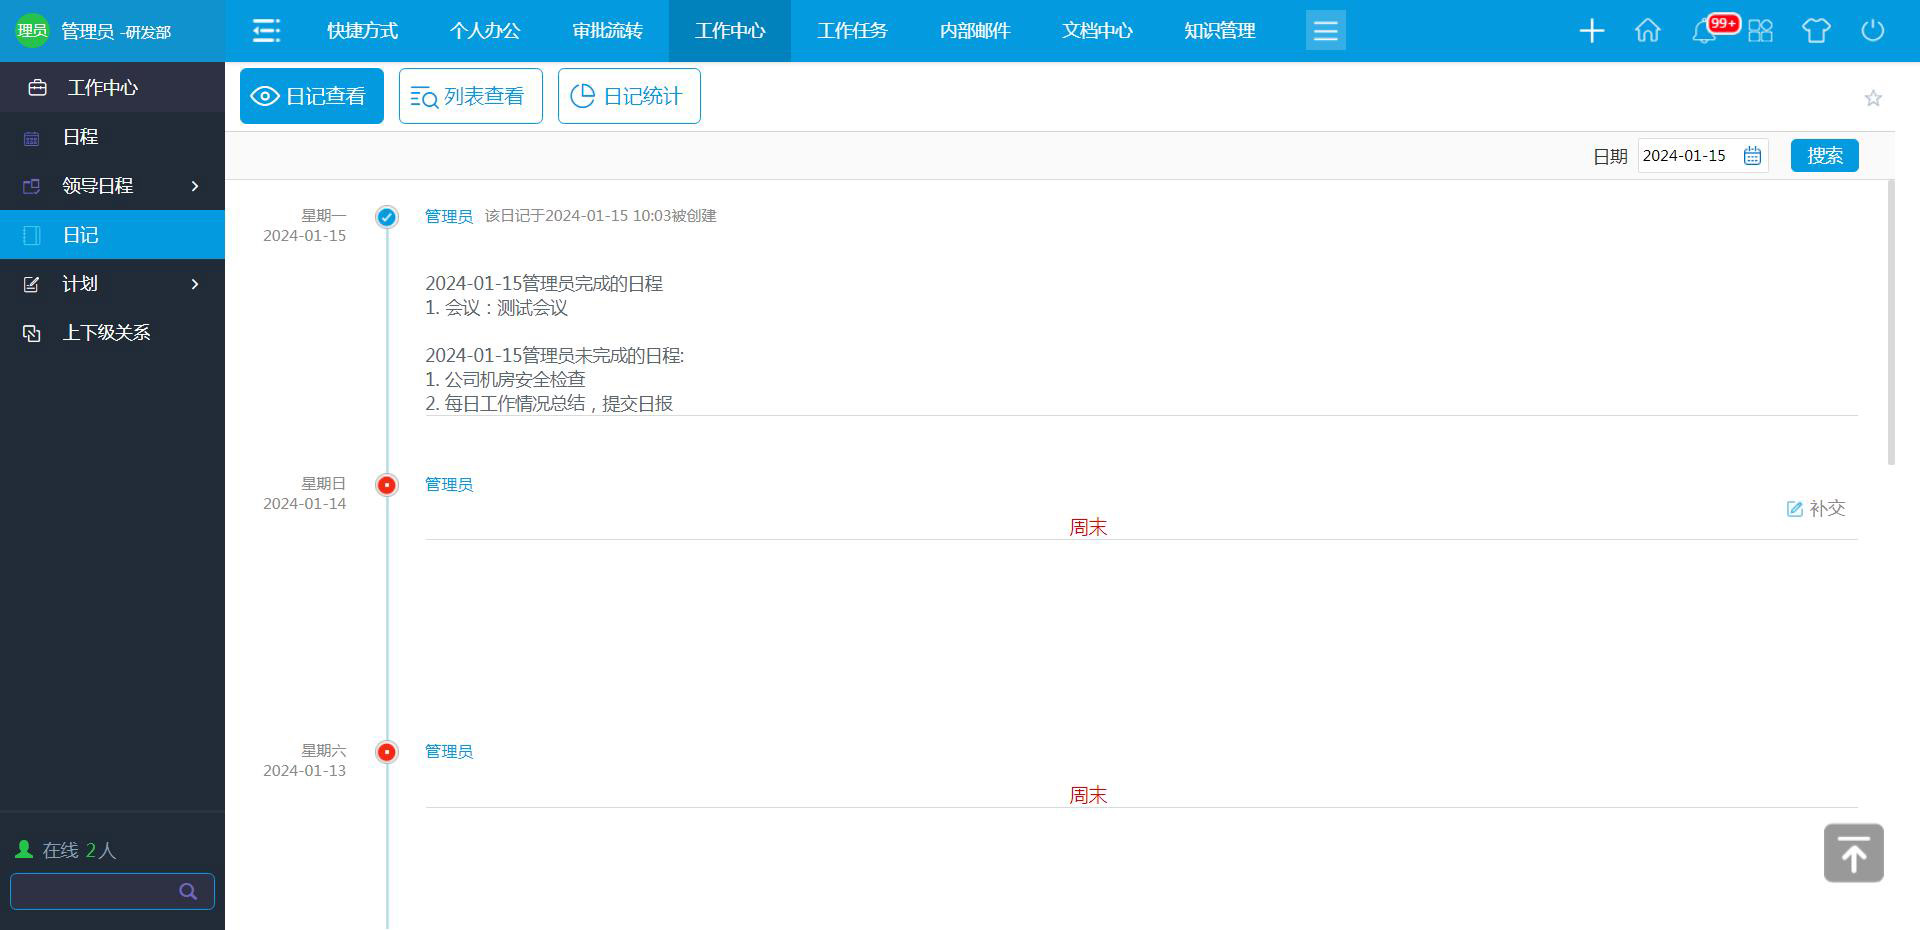Open the more-menus hamburger in the navigation bar
1920x930 pixels.
click(x=1325, y=31)
